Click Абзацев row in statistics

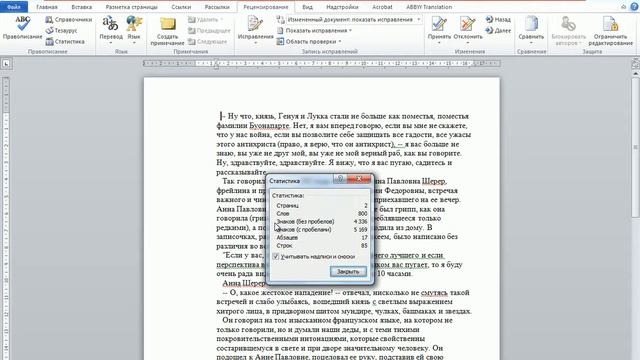coord(322,238)
